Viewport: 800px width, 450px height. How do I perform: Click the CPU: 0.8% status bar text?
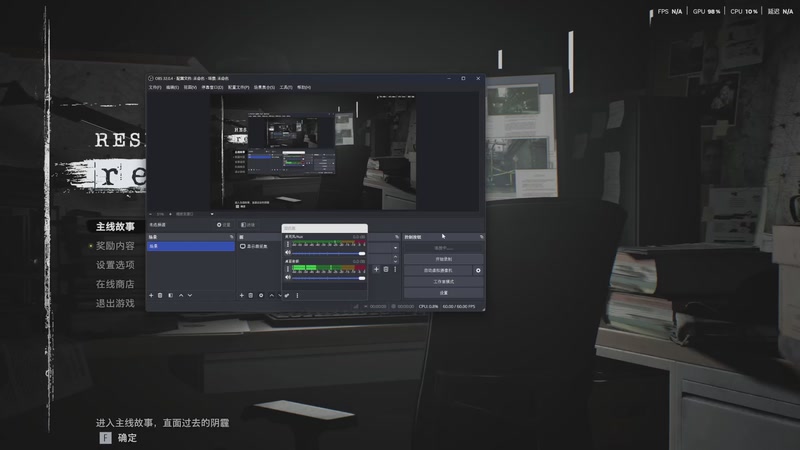point(429,307)
